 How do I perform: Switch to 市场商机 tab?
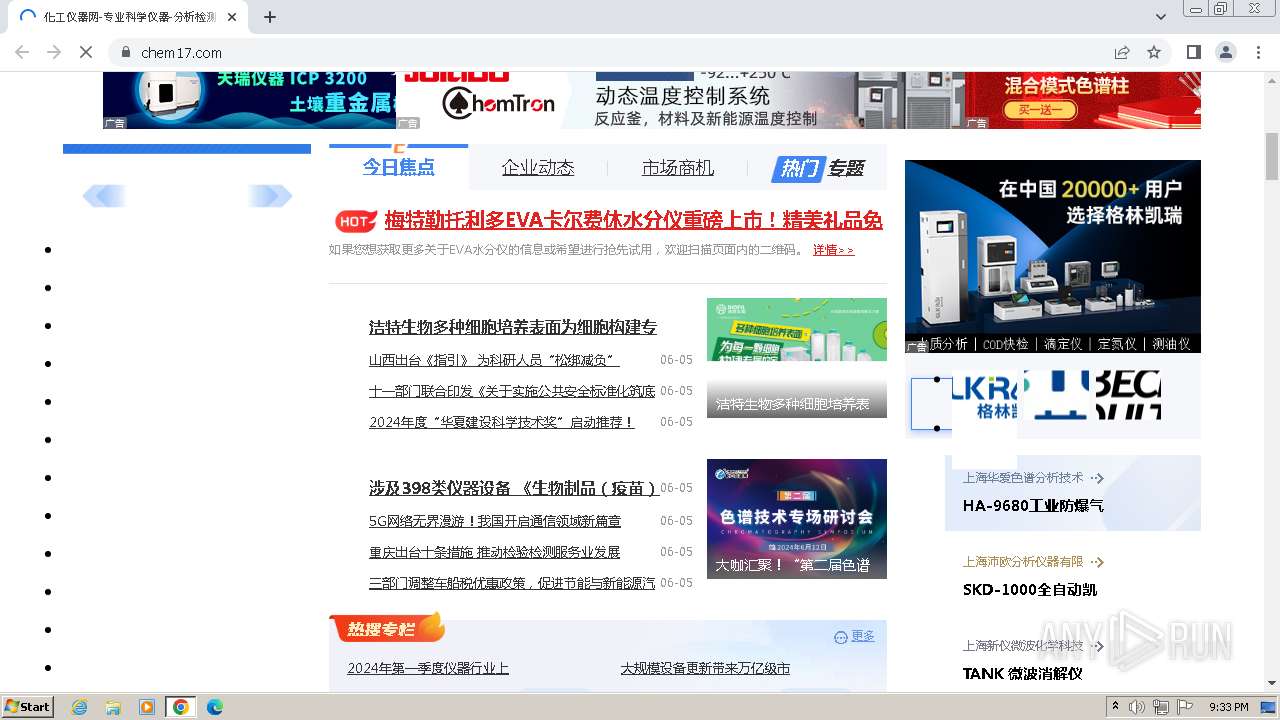click(x=678, y=168)
